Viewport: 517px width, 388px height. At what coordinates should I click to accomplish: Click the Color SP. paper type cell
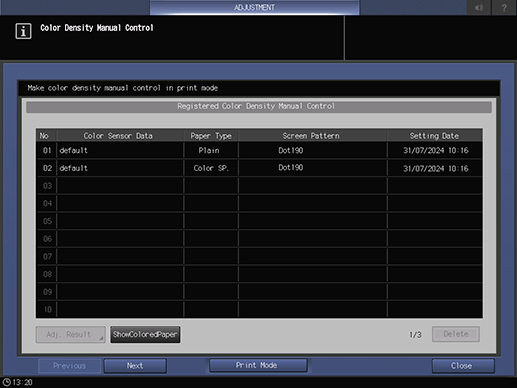pyautogui.click(x=211, y=168)
